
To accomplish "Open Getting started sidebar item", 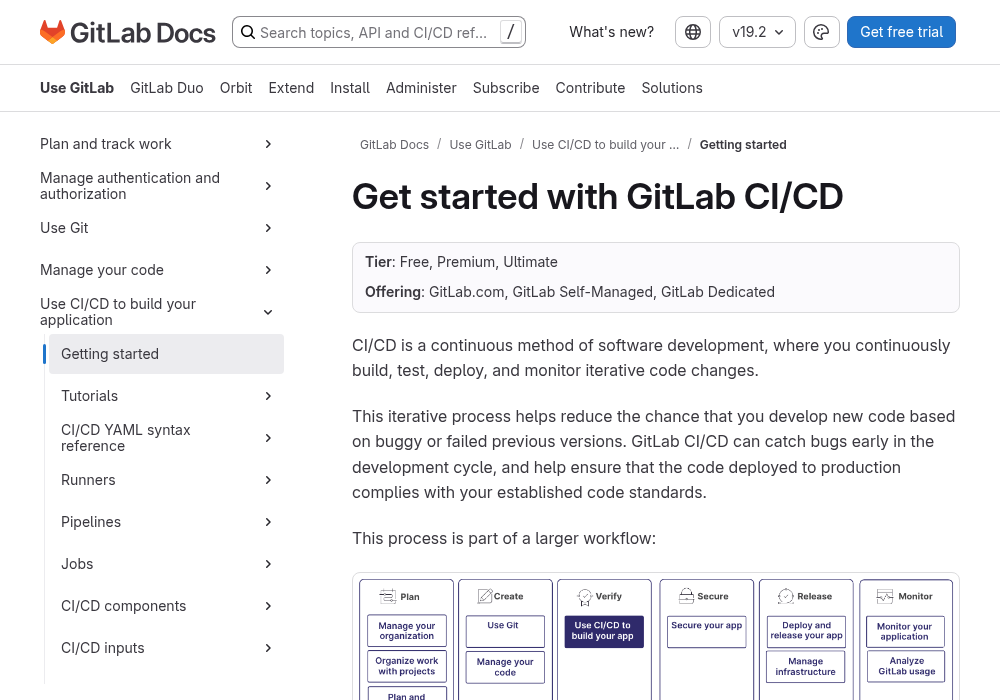I will 166,354.
